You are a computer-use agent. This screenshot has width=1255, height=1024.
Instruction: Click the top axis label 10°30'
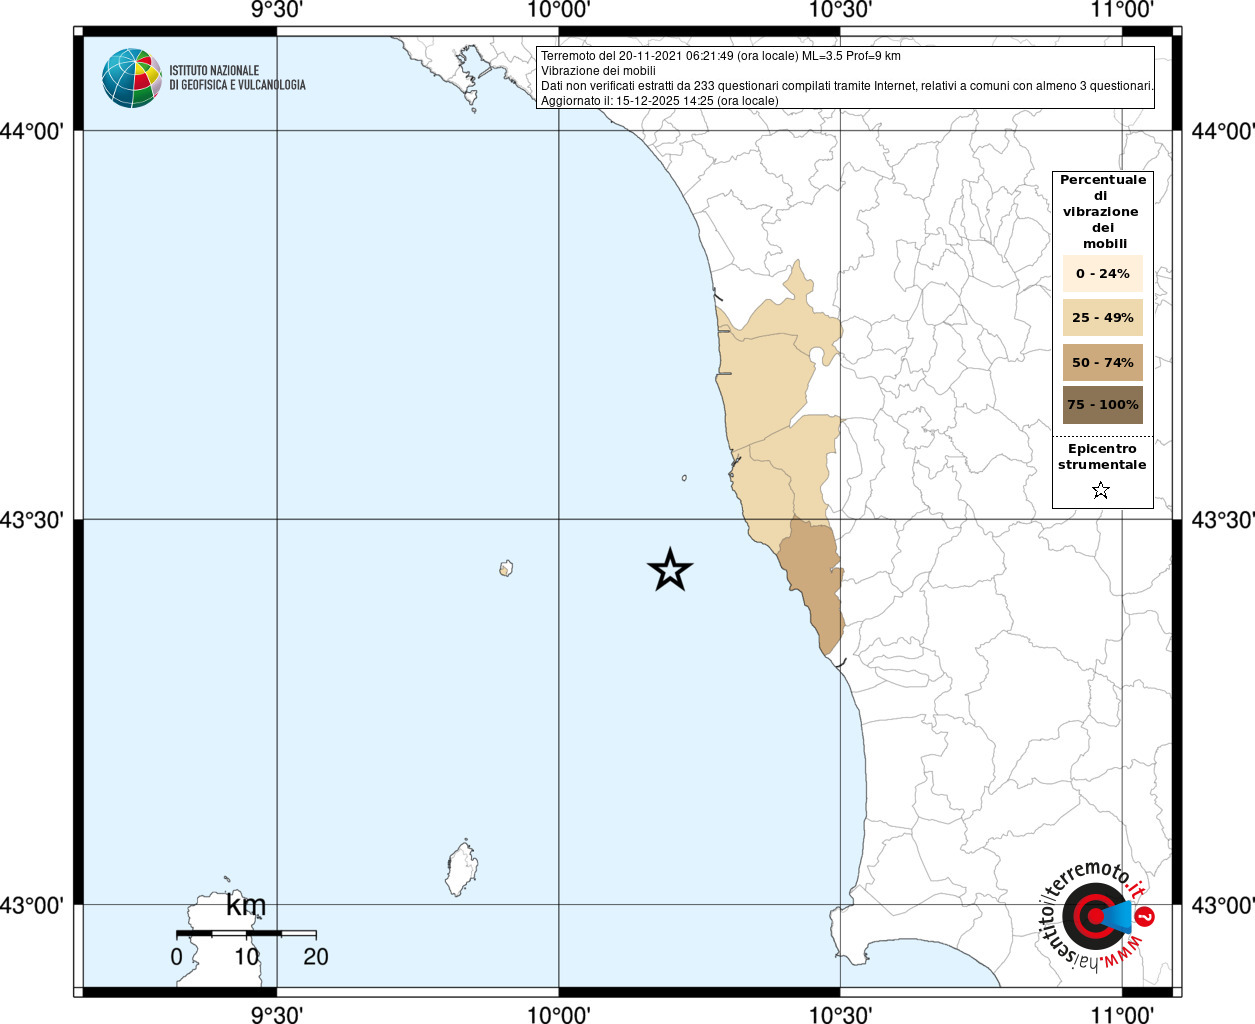tap(840, 10)
